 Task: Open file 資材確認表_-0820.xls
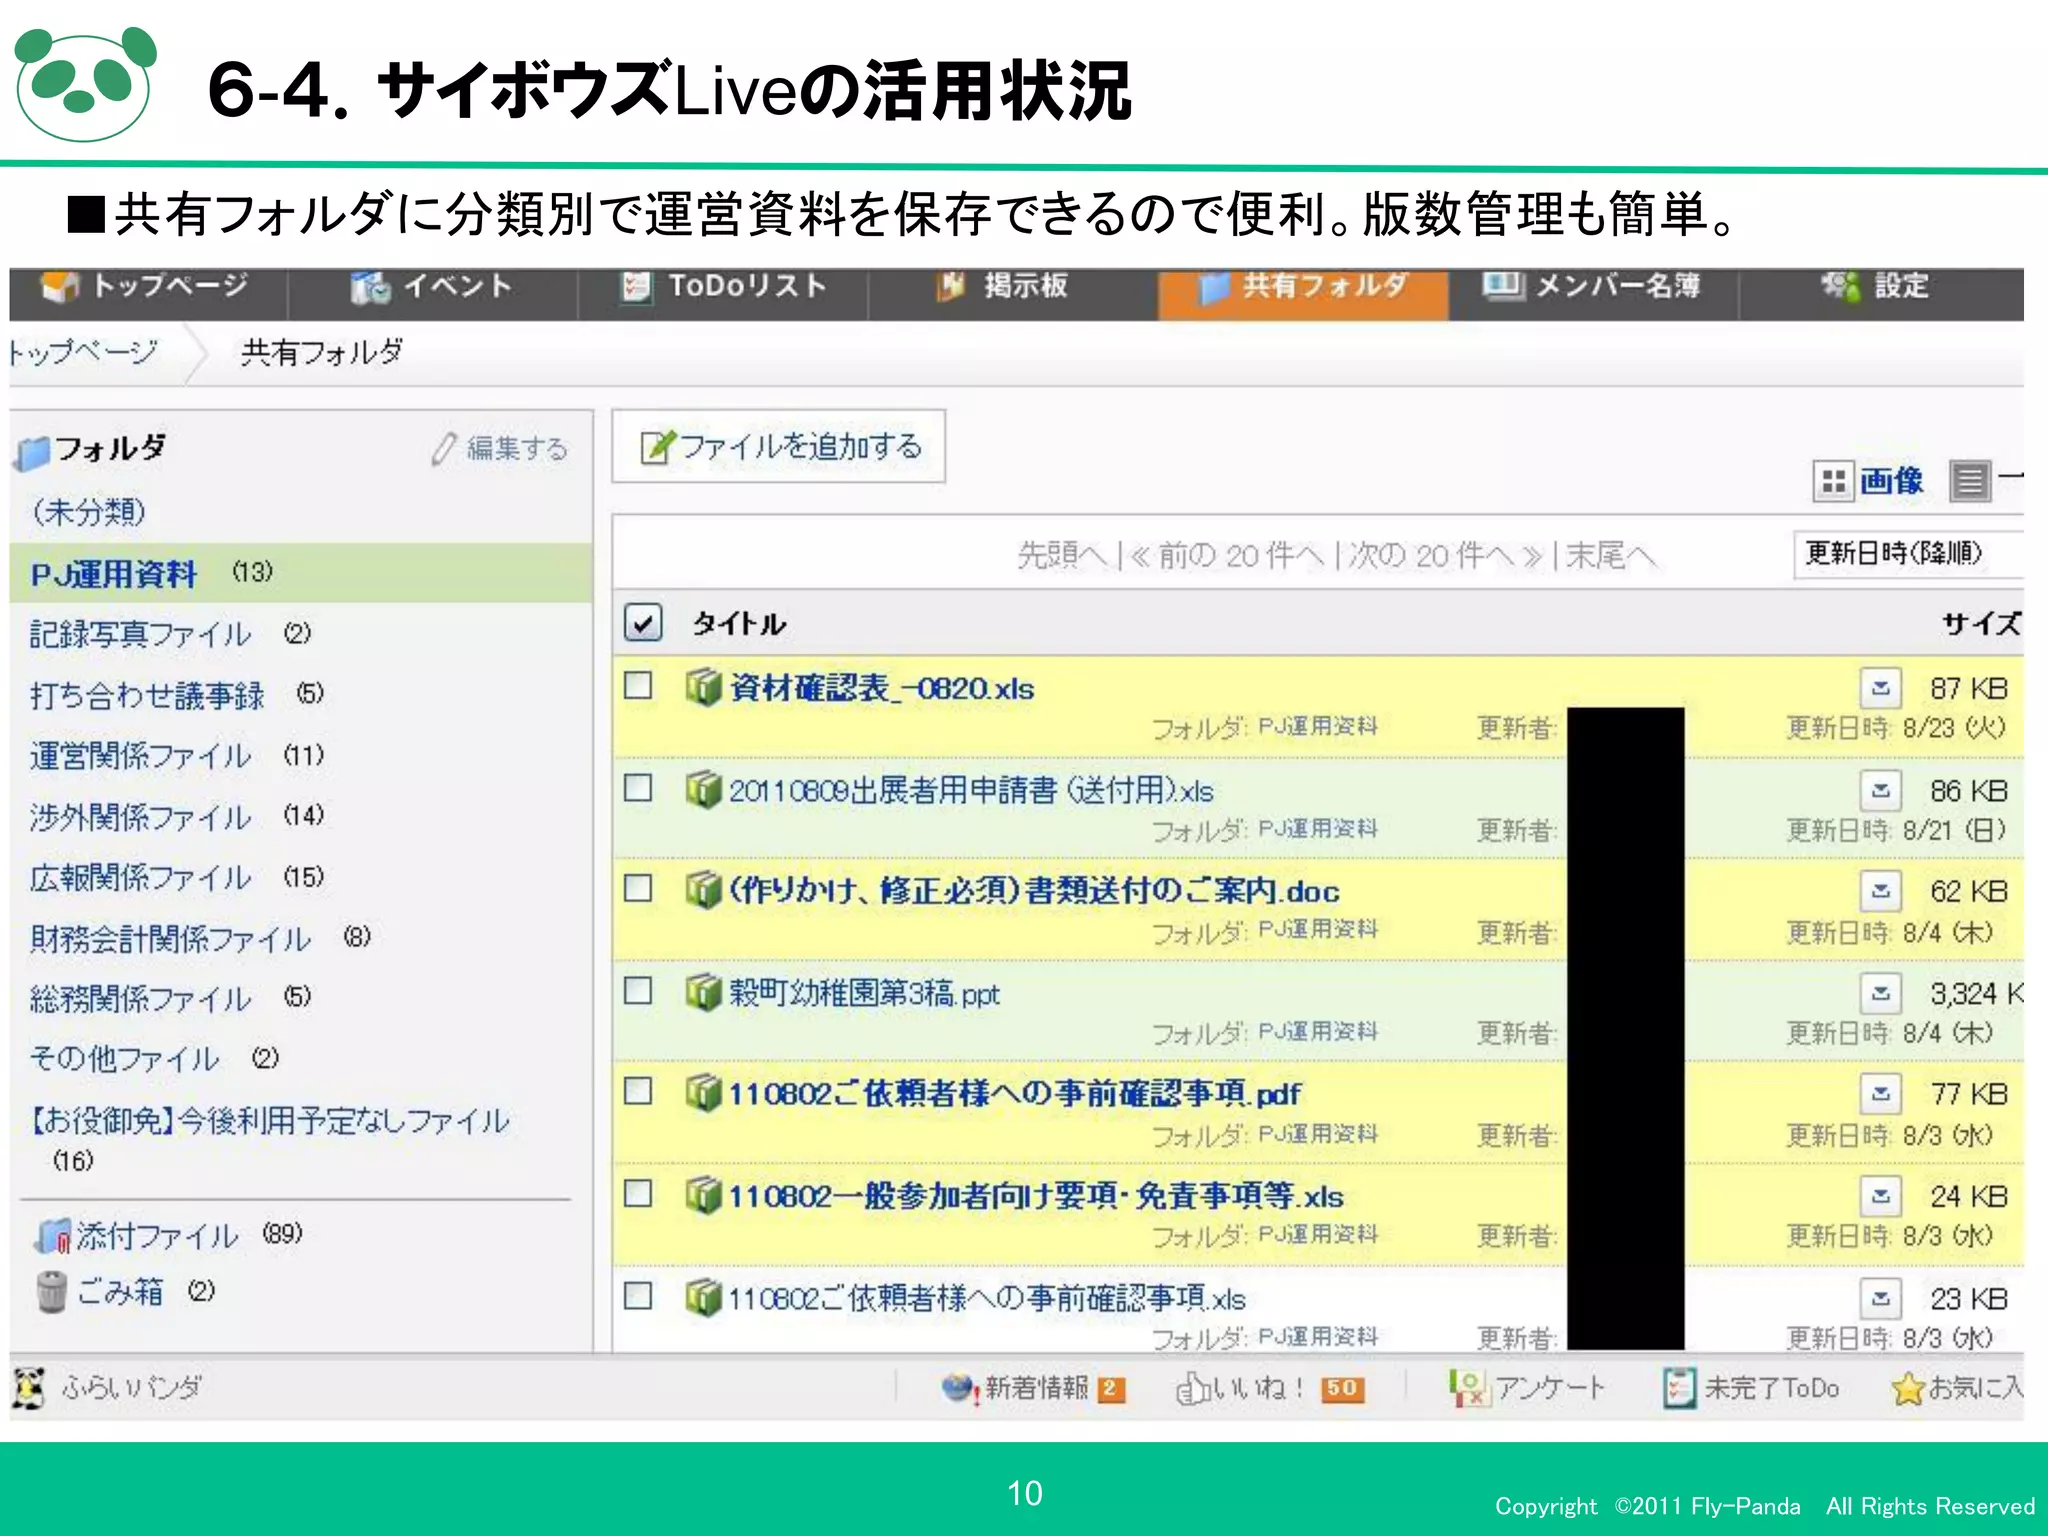[x=881, y=688]
